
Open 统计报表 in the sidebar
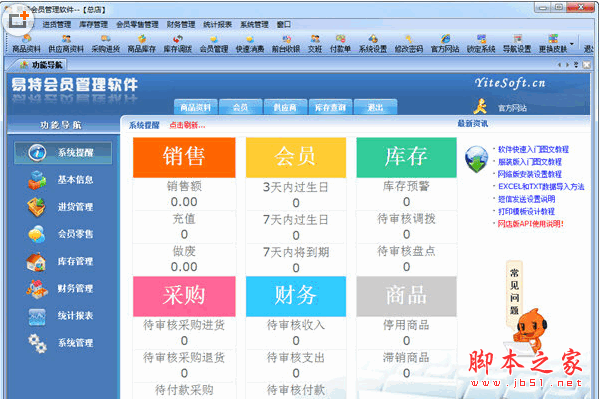tap(61, 316)
